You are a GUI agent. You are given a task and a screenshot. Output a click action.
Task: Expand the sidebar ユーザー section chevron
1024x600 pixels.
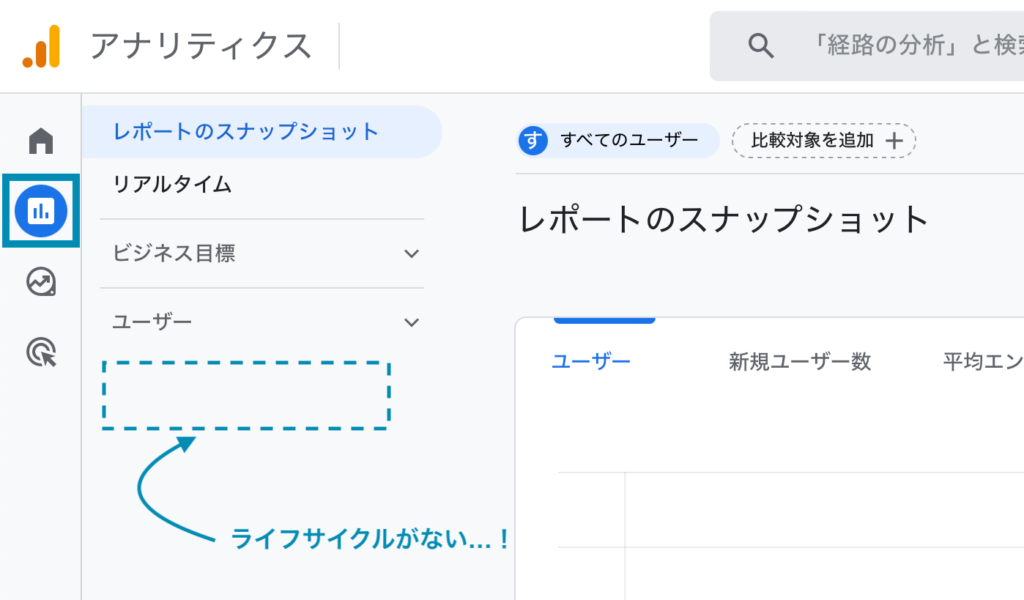point(411,323)
